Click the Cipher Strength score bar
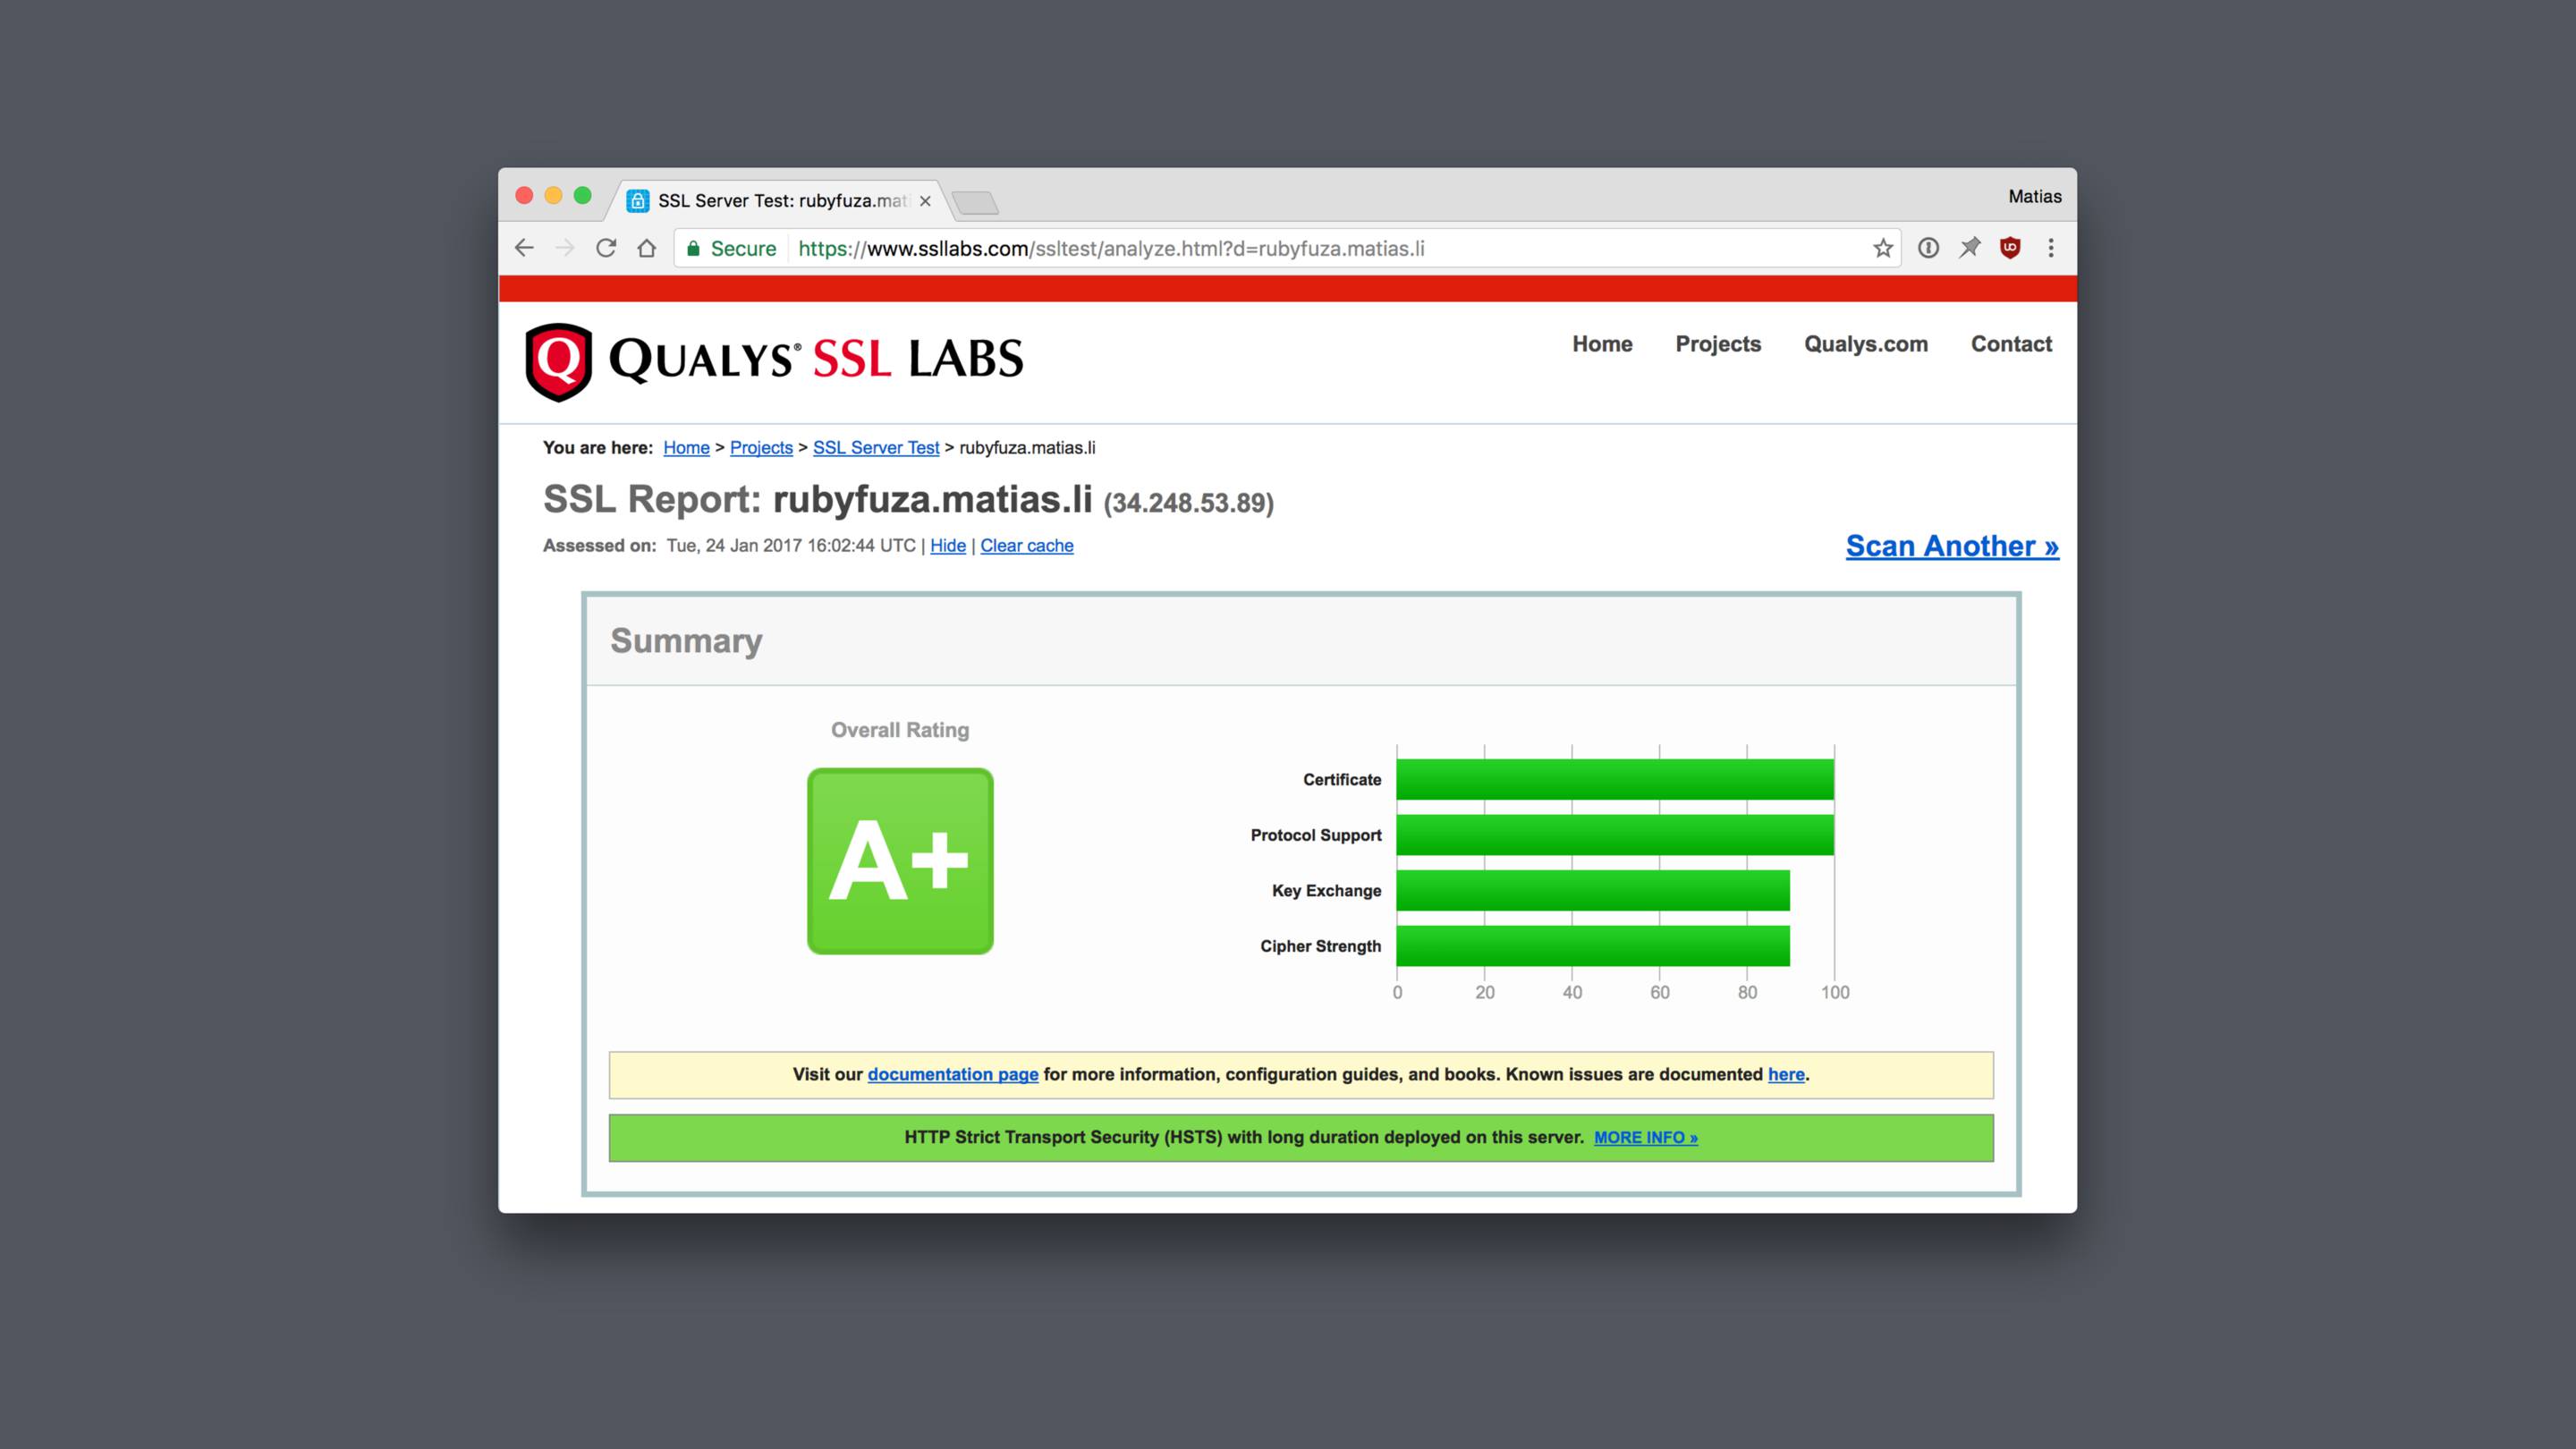 pyautogui.click(x=1593, y=946)
